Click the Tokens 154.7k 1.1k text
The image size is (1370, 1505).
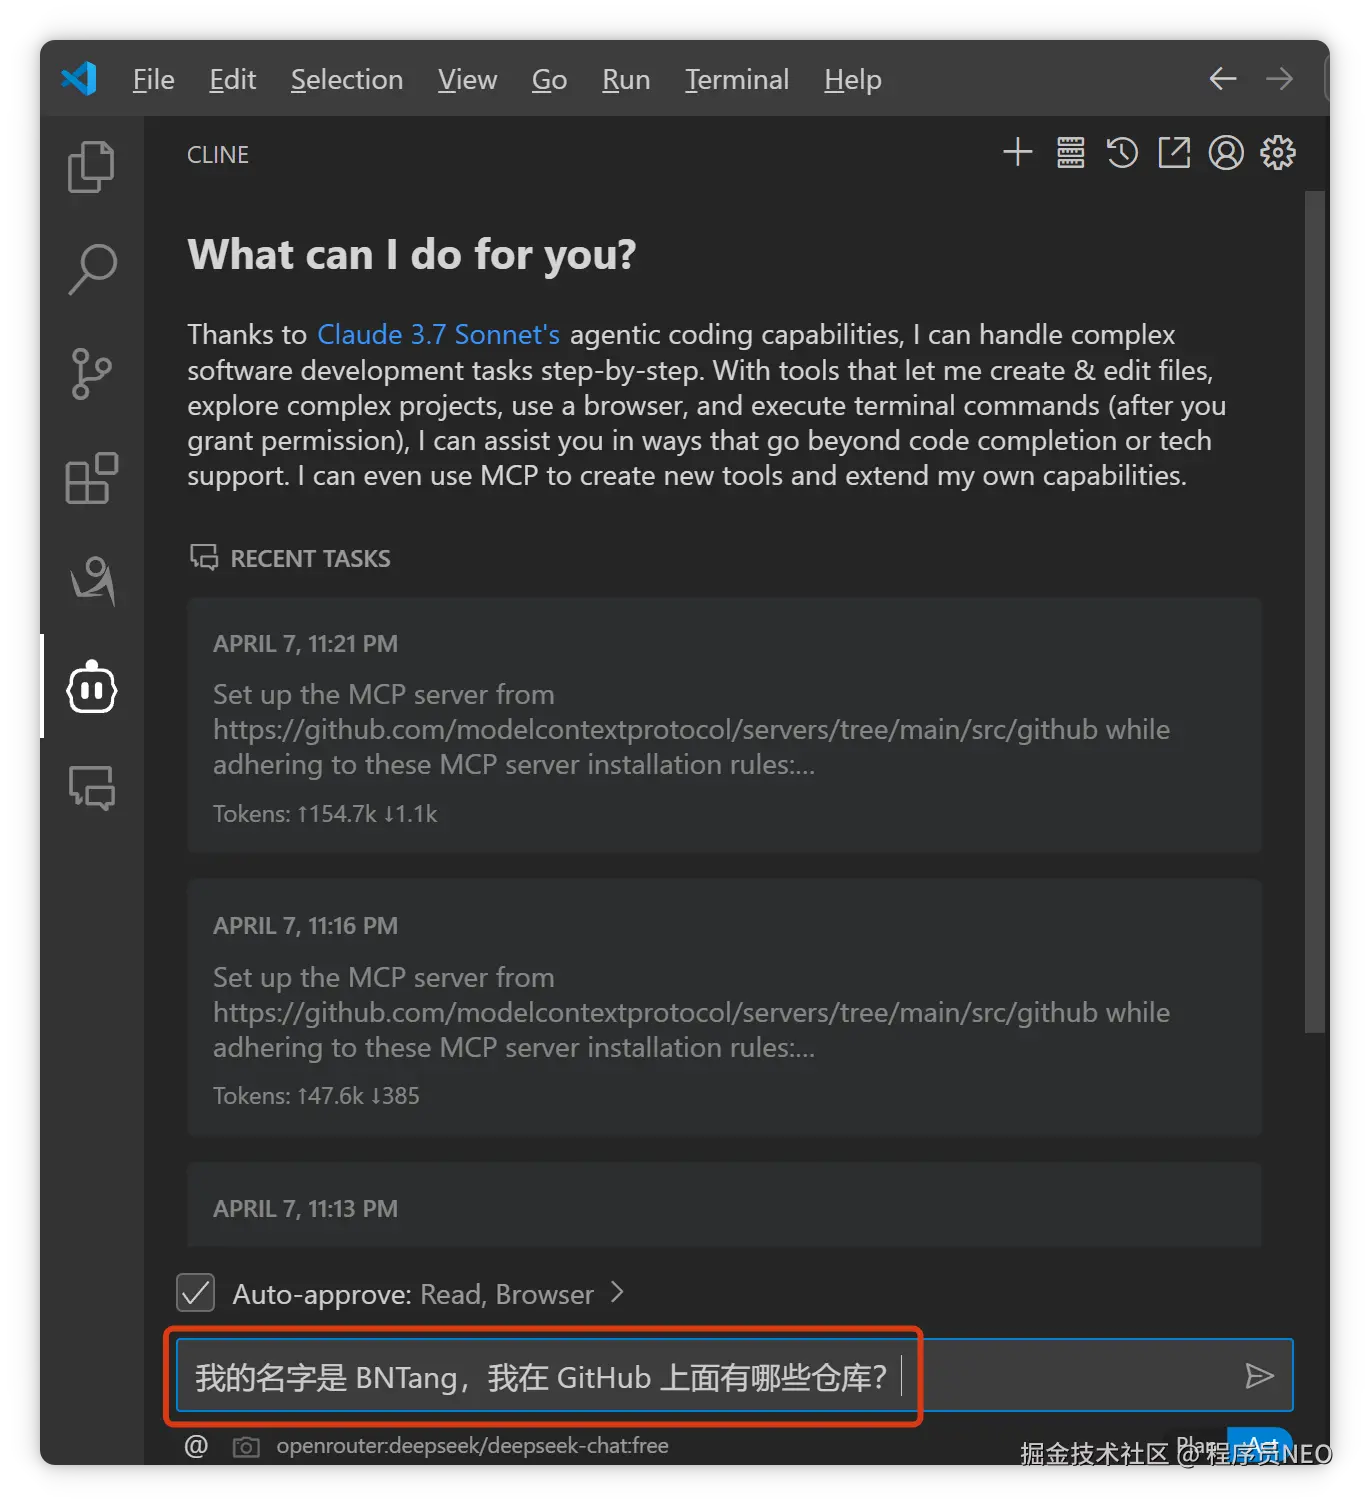pyautogui.click(x=325, y=814)
